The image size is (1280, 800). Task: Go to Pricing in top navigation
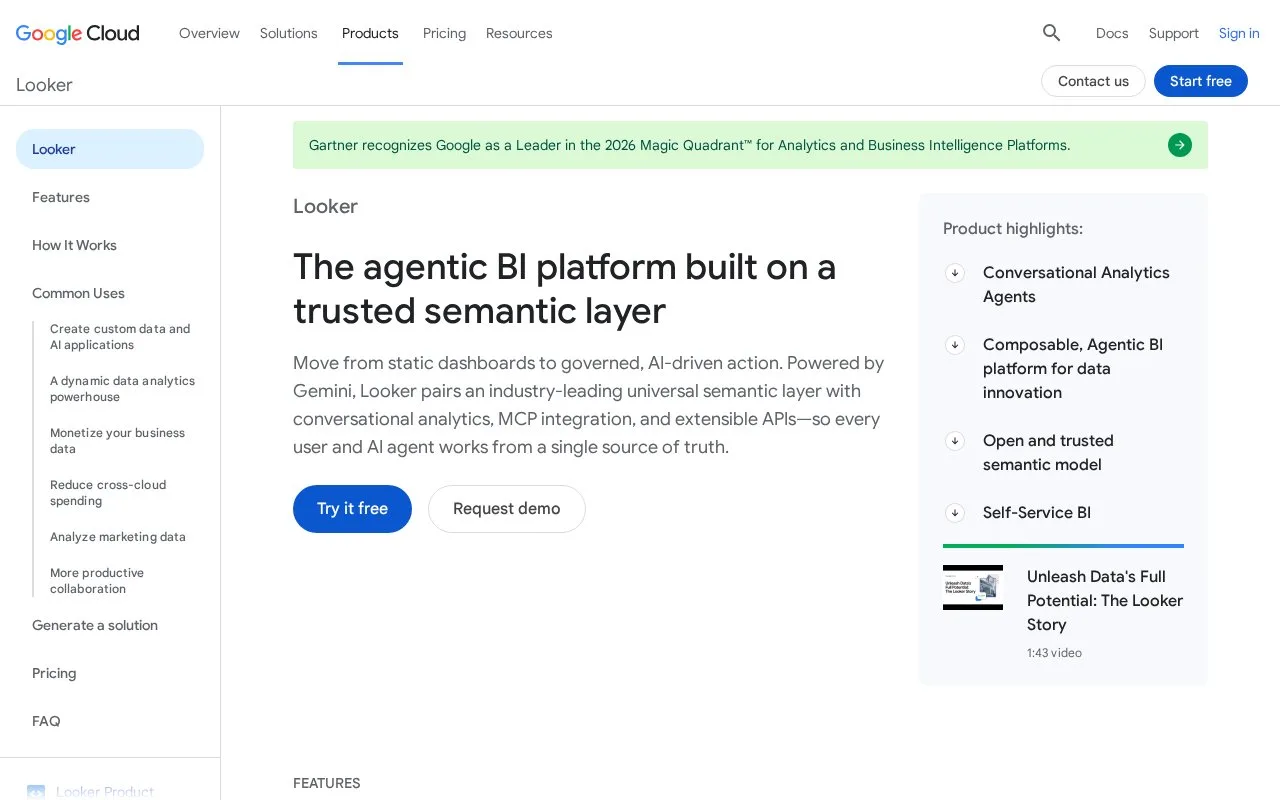pyautogui.click(x=444, y=33)
